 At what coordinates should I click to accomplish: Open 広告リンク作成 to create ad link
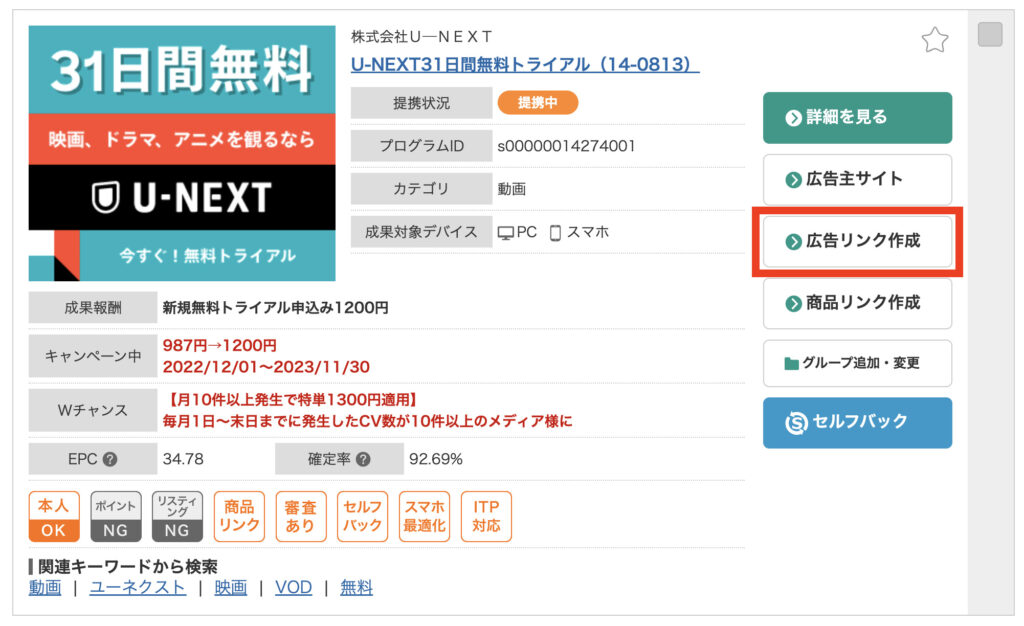click(x=857, y=242)
